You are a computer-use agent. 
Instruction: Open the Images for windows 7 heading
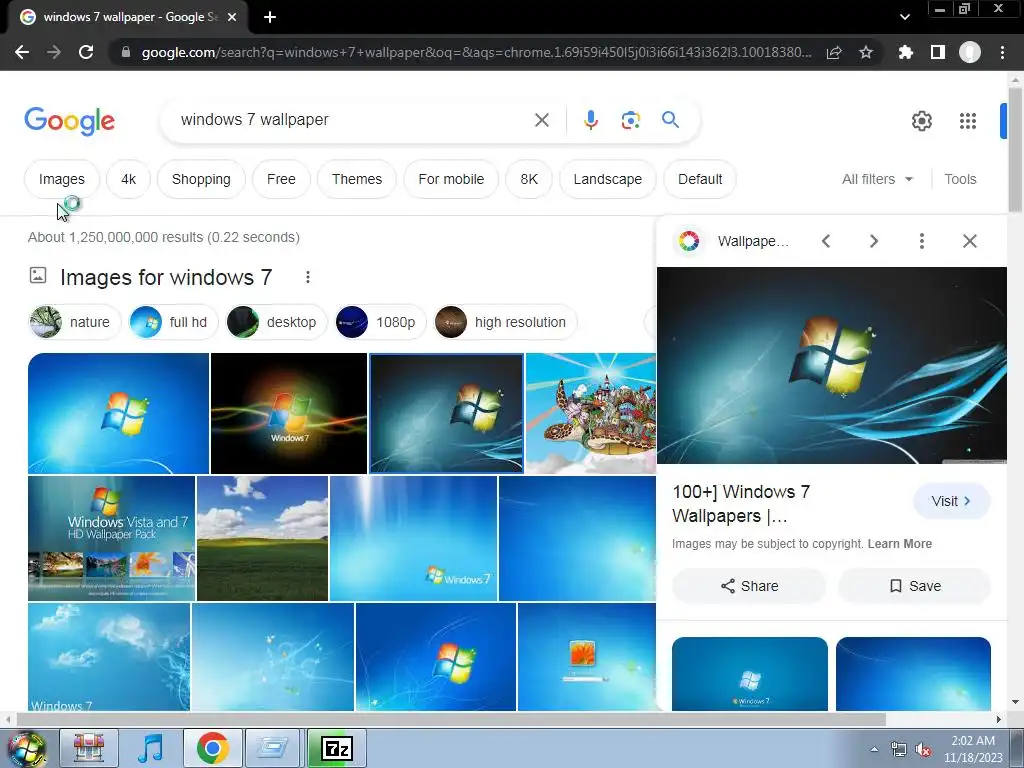point(166,278)
